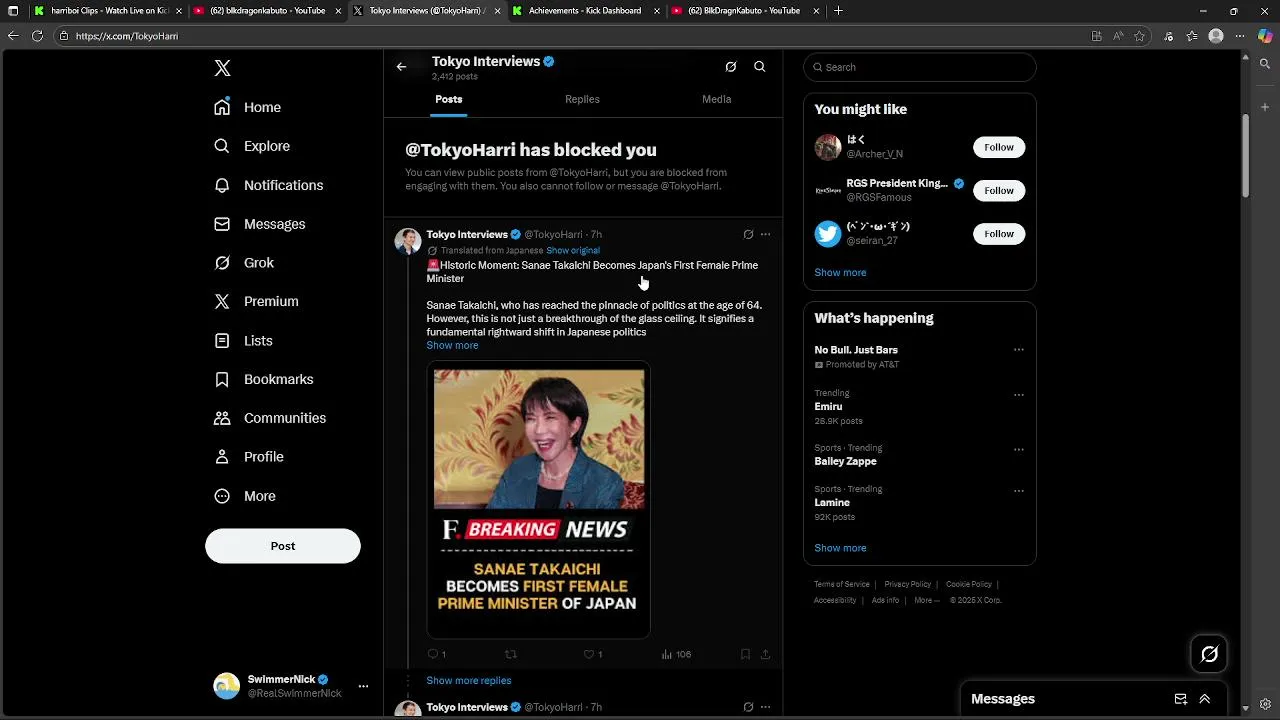Open options for the Lamine trend
Screen dimensions: 1280x720
tap(1019, 491)
